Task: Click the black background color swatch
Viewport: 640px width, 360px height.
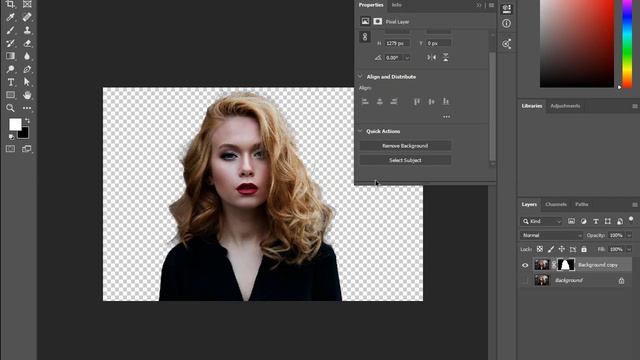Action: [24, 134]
